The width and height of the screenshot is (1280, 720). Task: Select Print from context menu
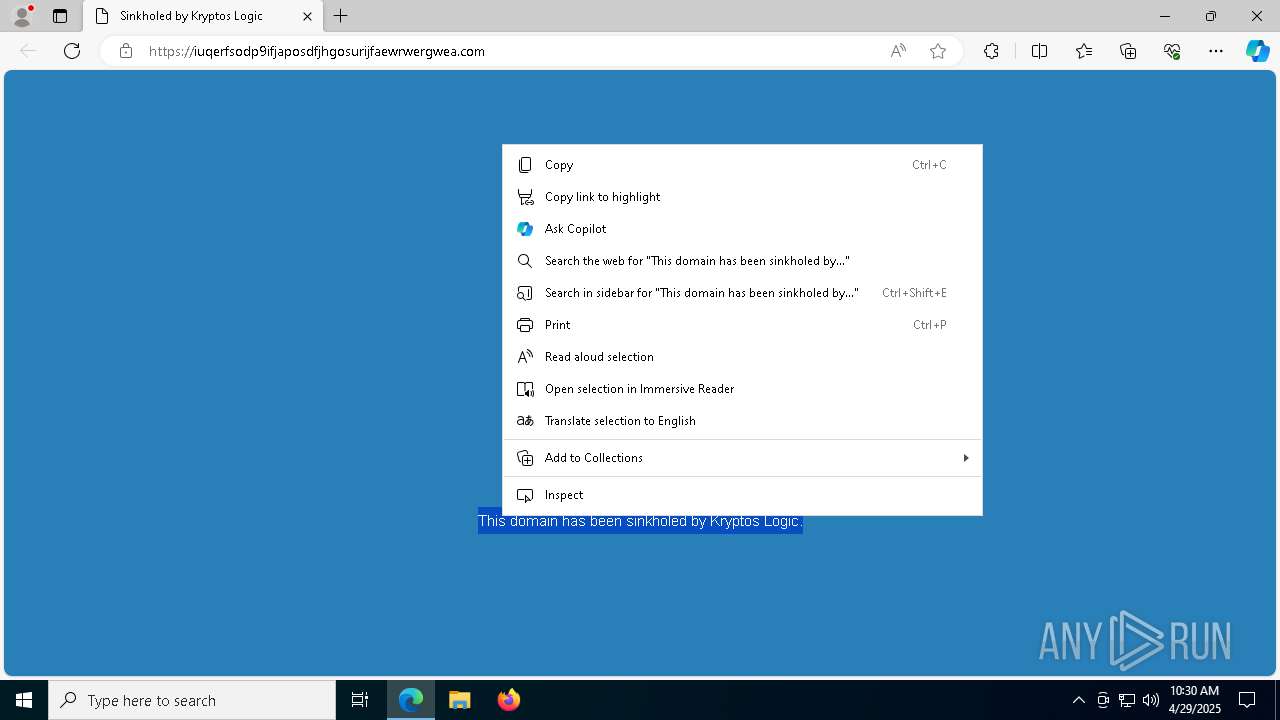(742, 325)
